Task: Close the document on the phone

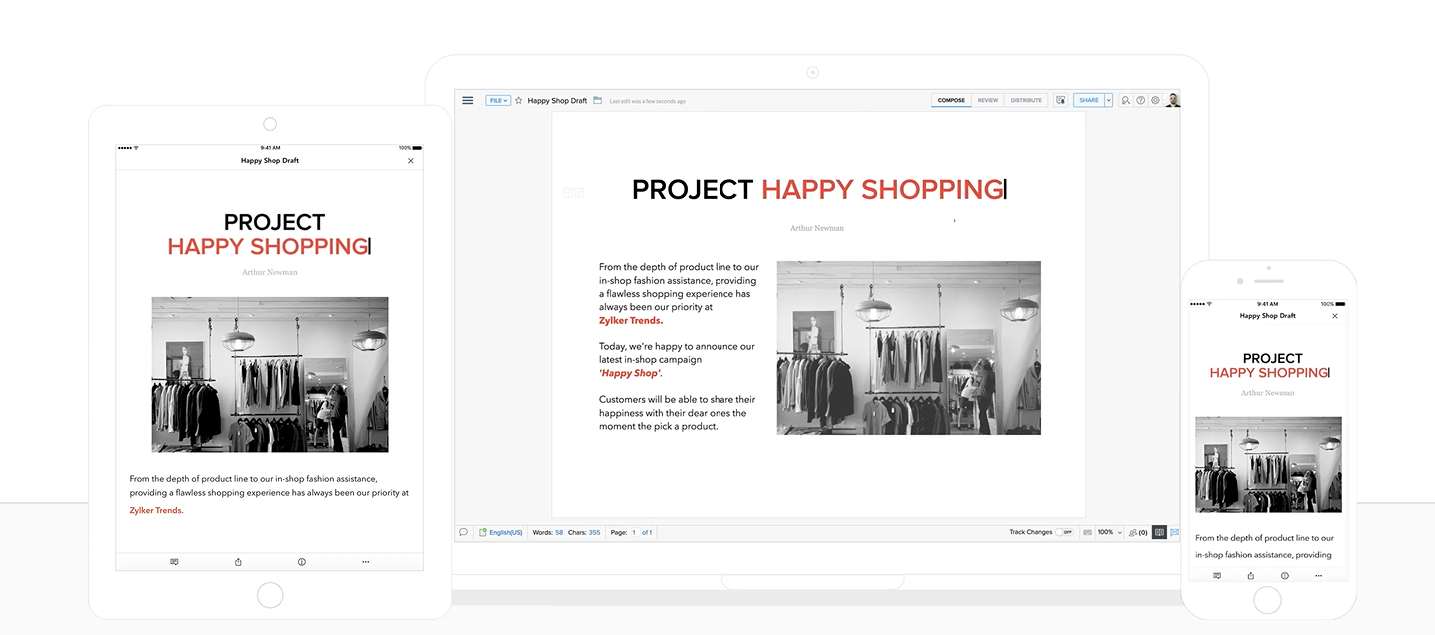Action: click(1335, 316)
